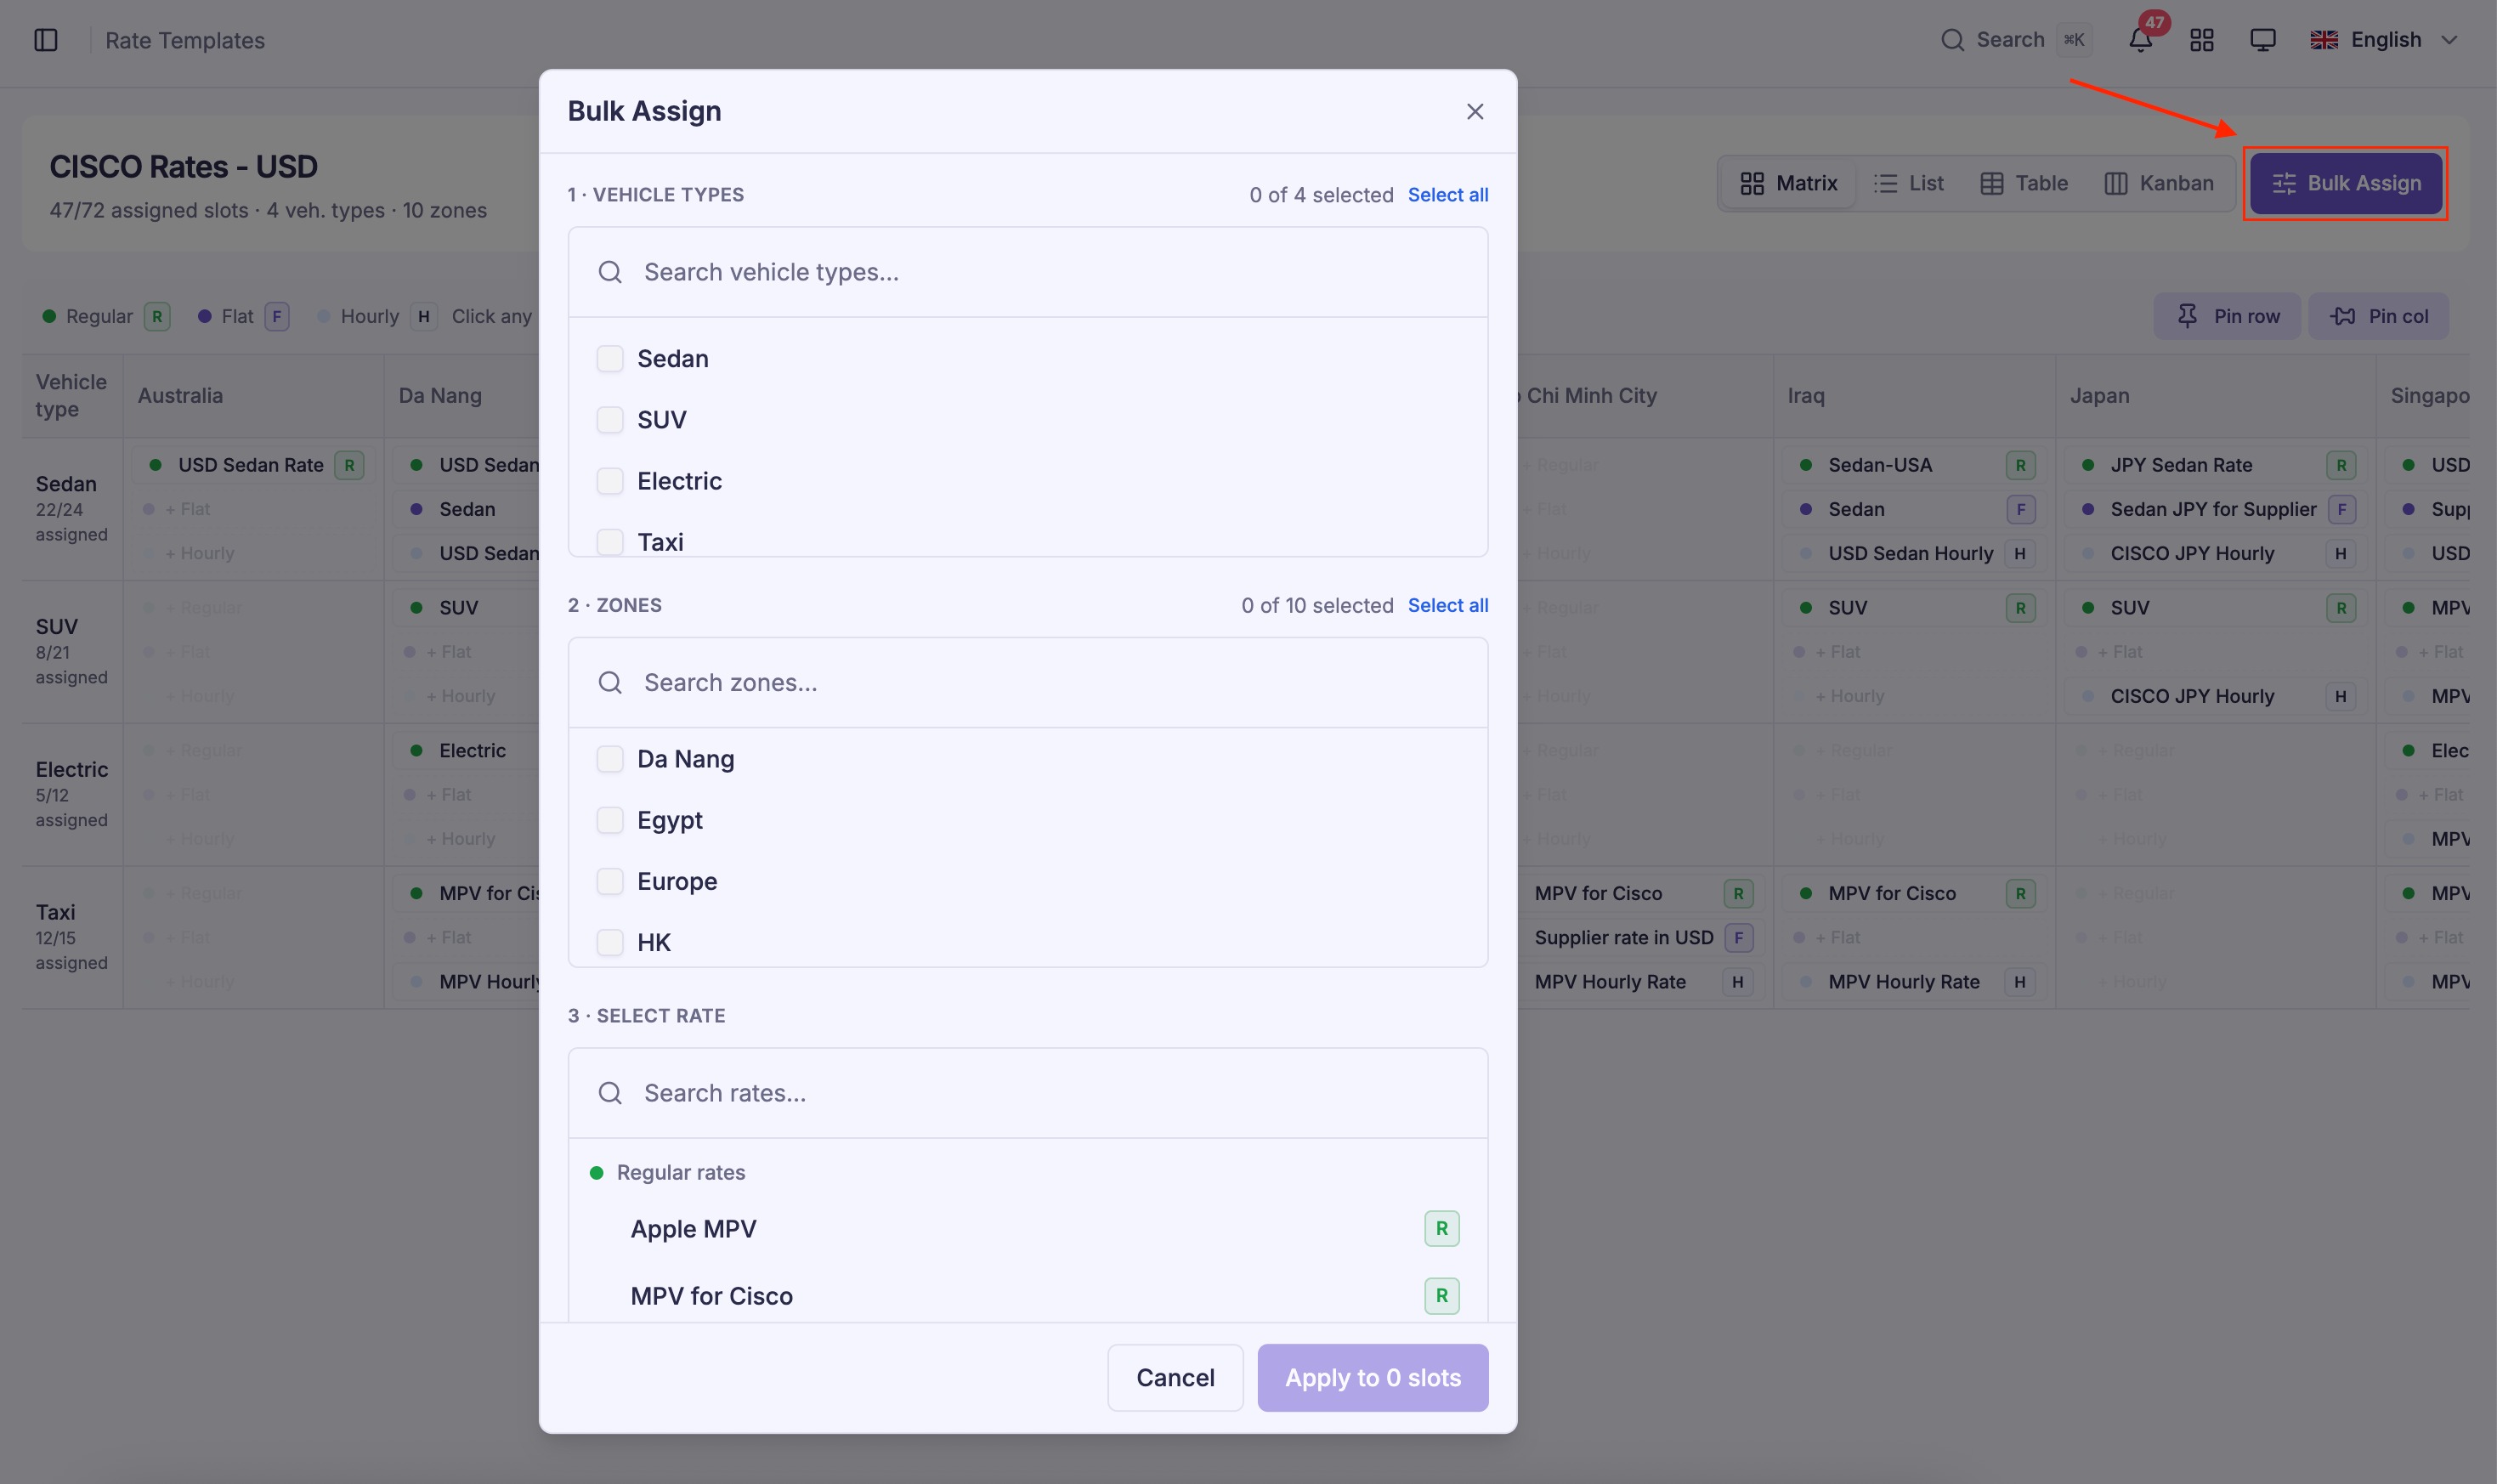Check the HK zone

(x=610, y=942)
